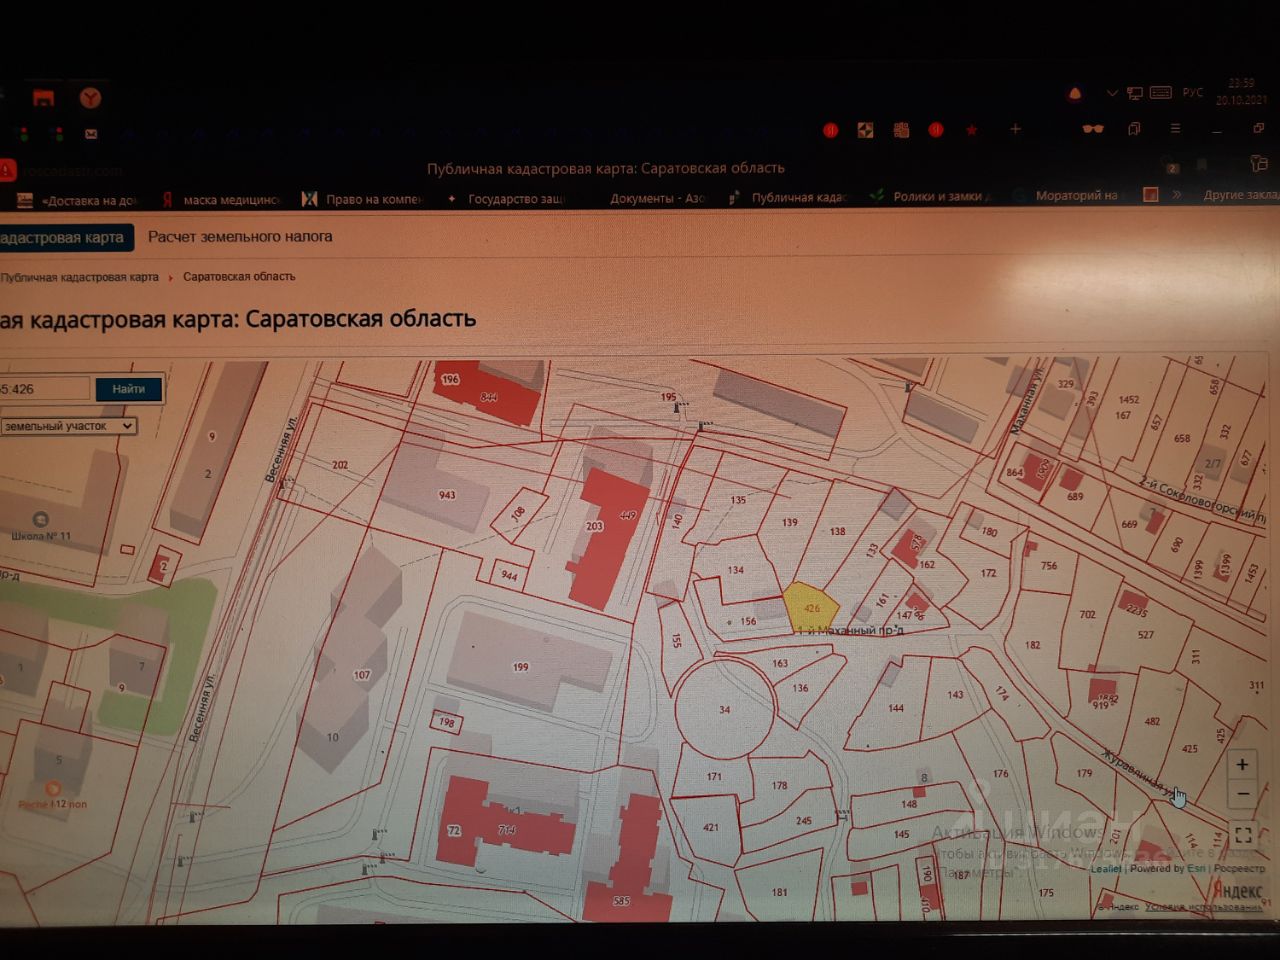This screenshot has width=1280, height=960.
Task: Open the browser side panel icon
Action: click(1259, 163)
